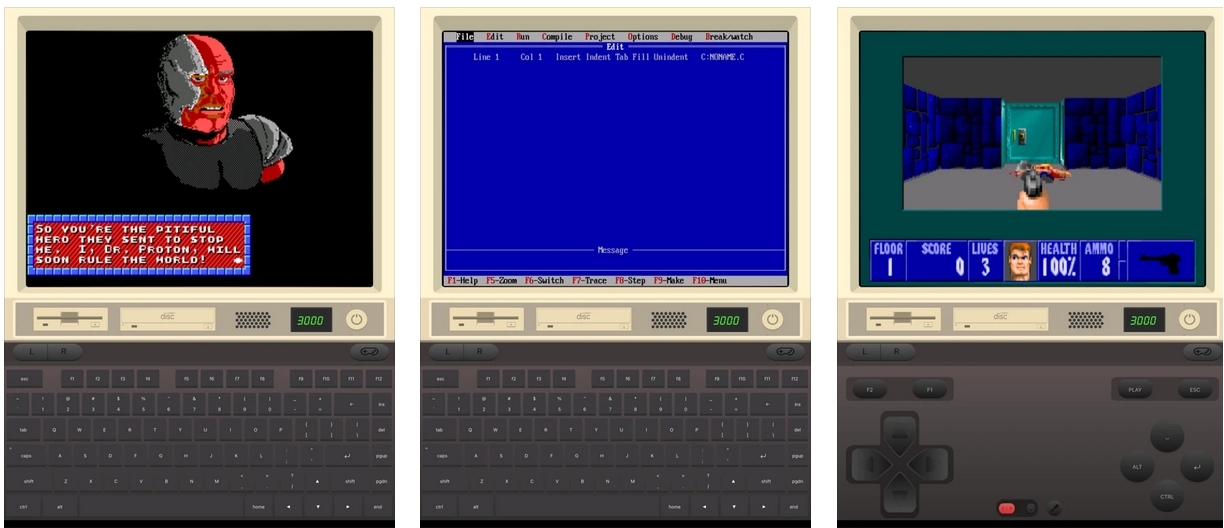Switch left emulator to gamepad controls
This screenshot has width=1224, height=528.
tap(369, 351)
